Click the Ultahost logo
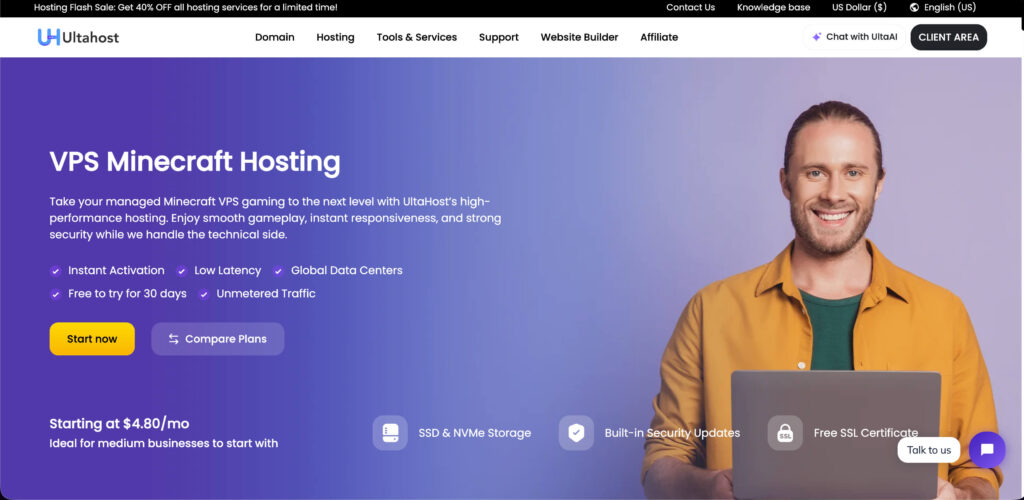Viewport: 1024px width, 500px height. [x=78, y=37]
